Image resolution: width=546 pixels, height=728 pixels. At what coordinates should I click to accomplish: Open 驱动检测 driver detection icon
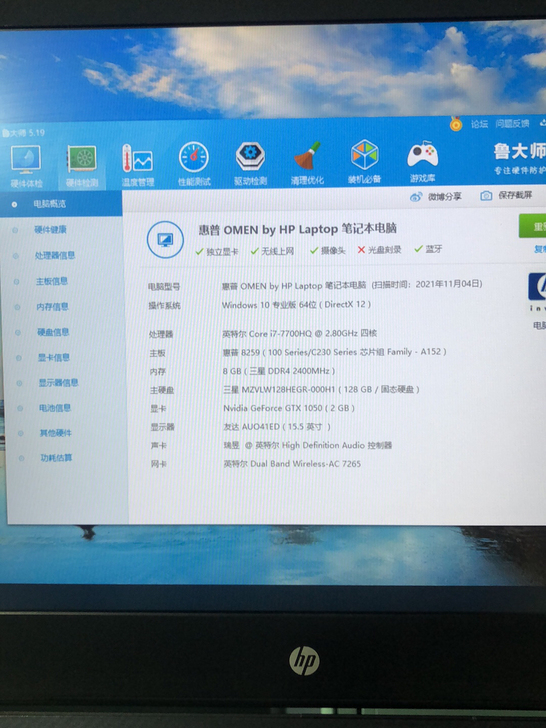[x=250, y=163]
